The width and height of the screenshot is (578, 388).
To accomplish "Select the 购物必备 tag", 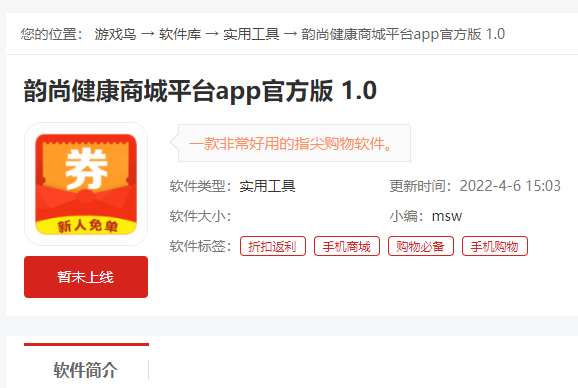I will [x=421, y=246].
